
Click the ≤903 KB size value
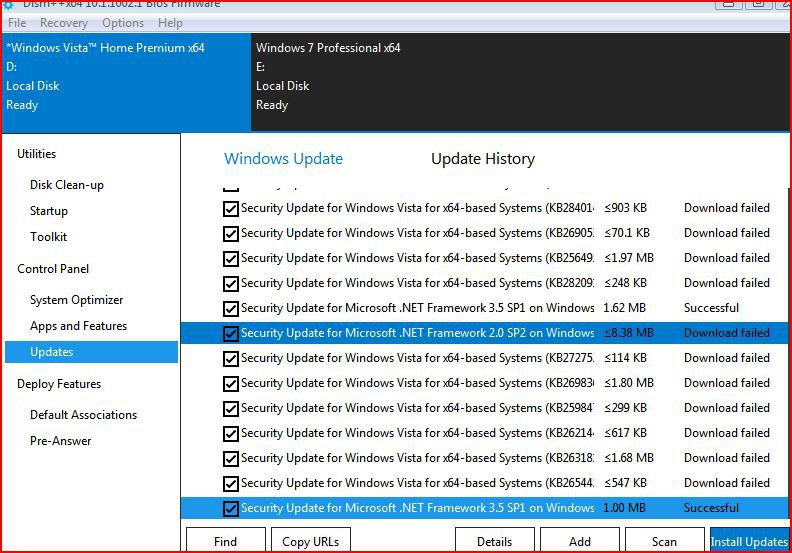(625, 208)
